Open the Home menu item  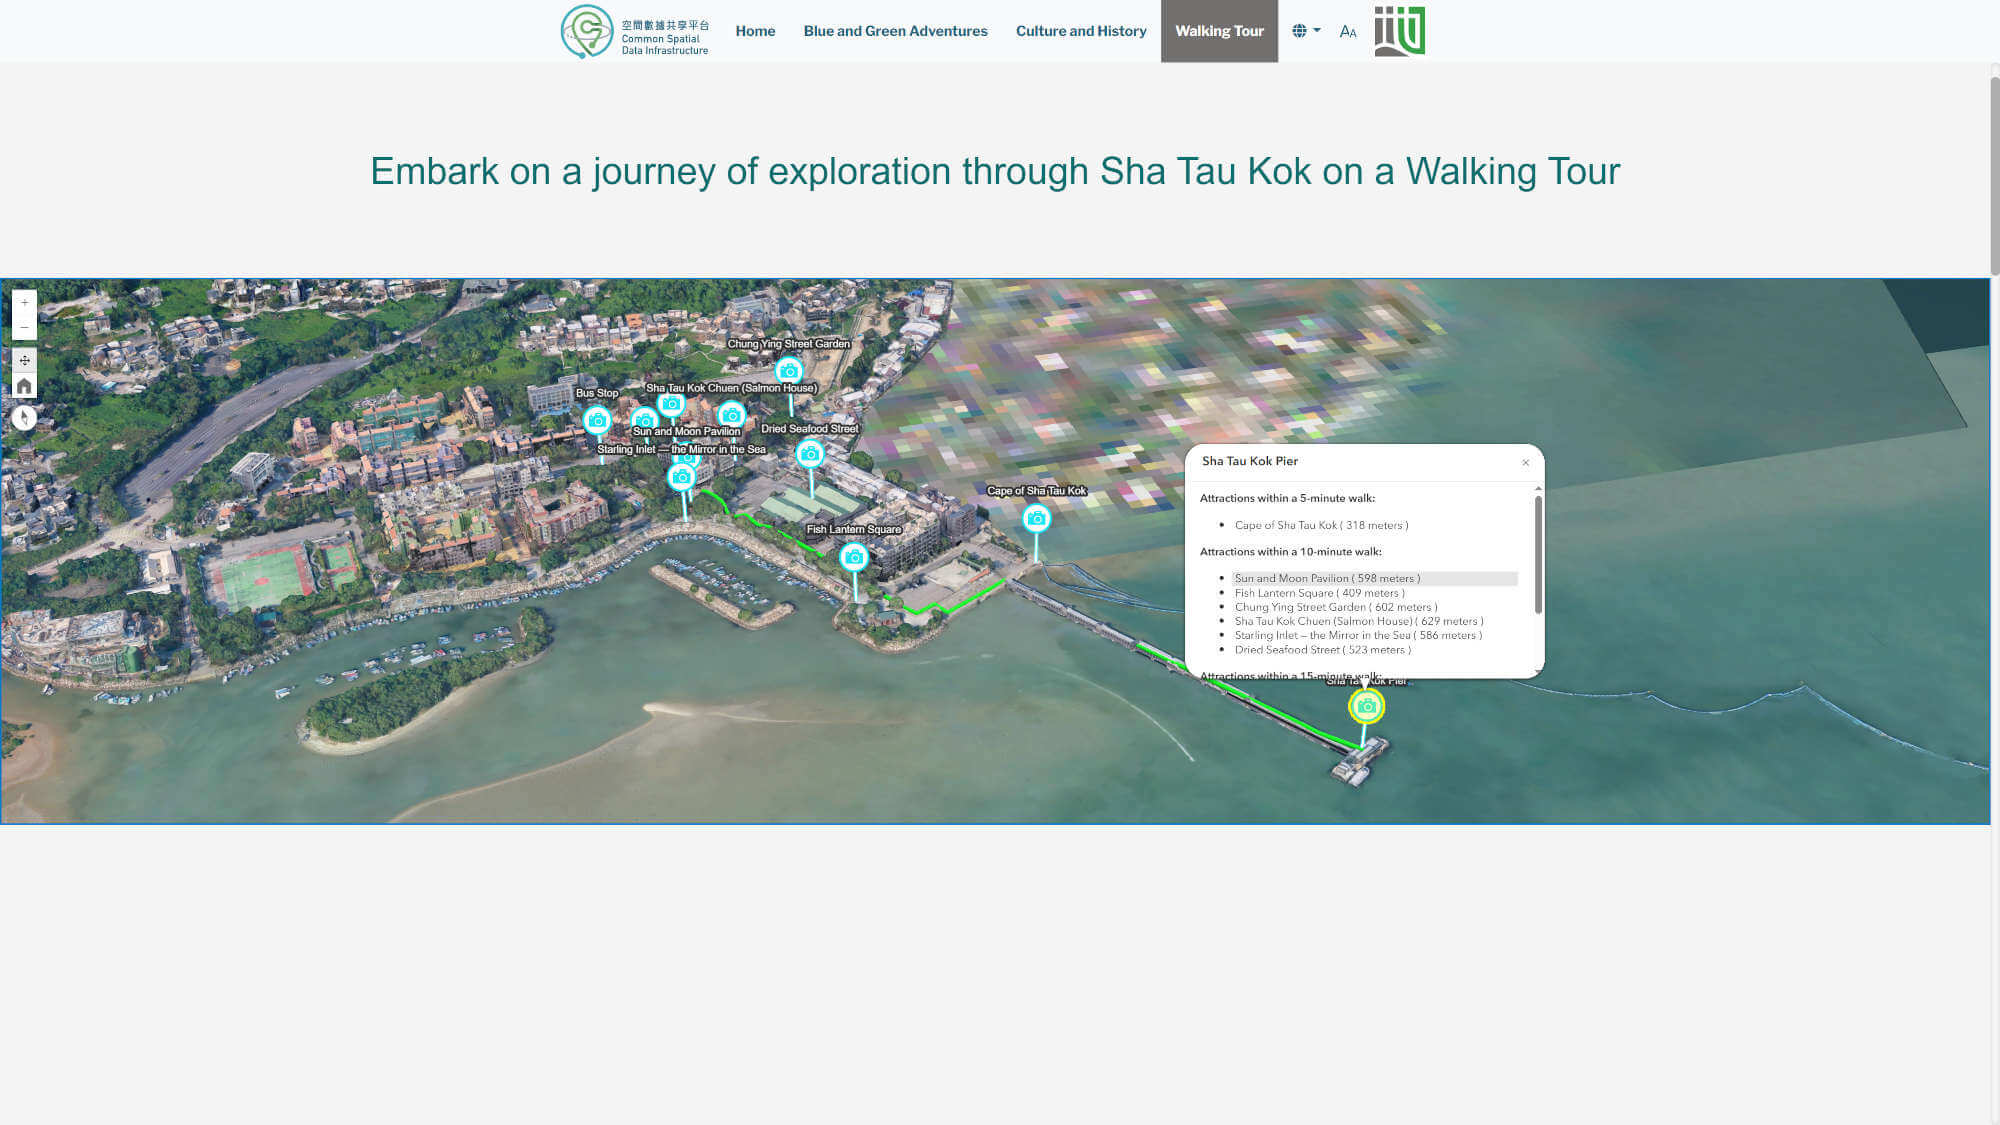pos(755,31)
